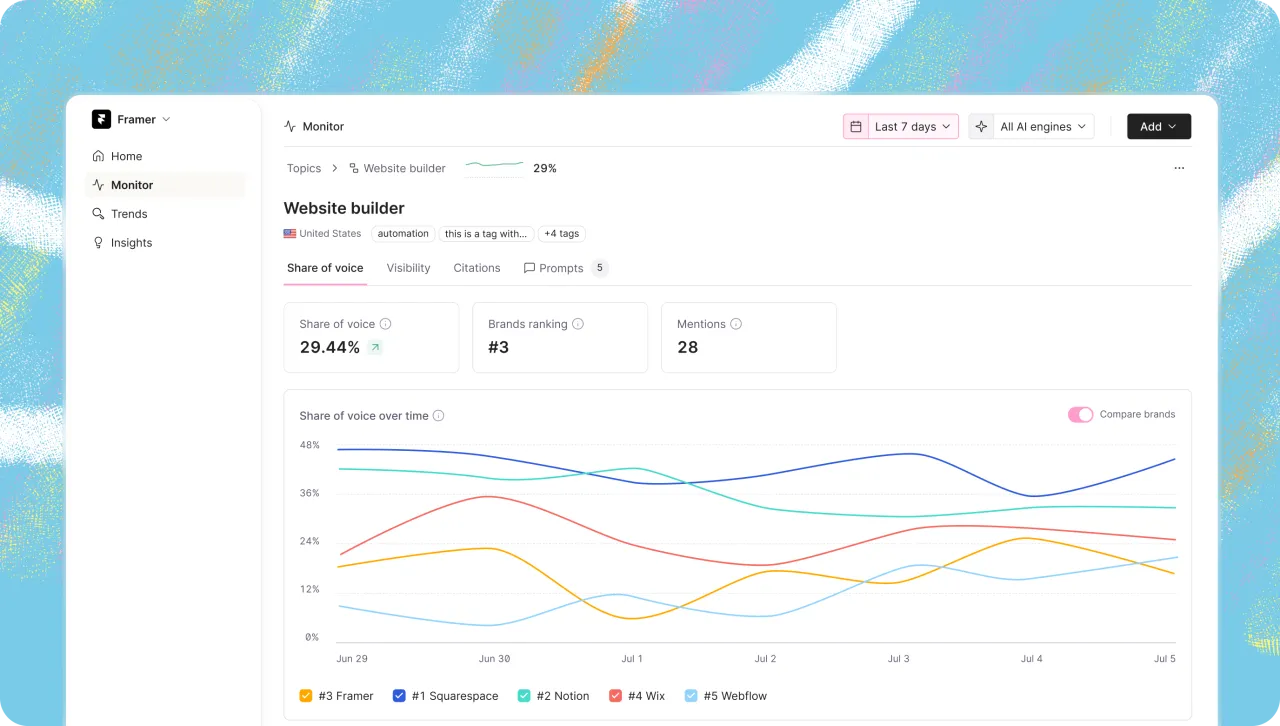Switch to the Visibility tab
1280x726 pixels.
pyautogui.click(x=408, y=268)
